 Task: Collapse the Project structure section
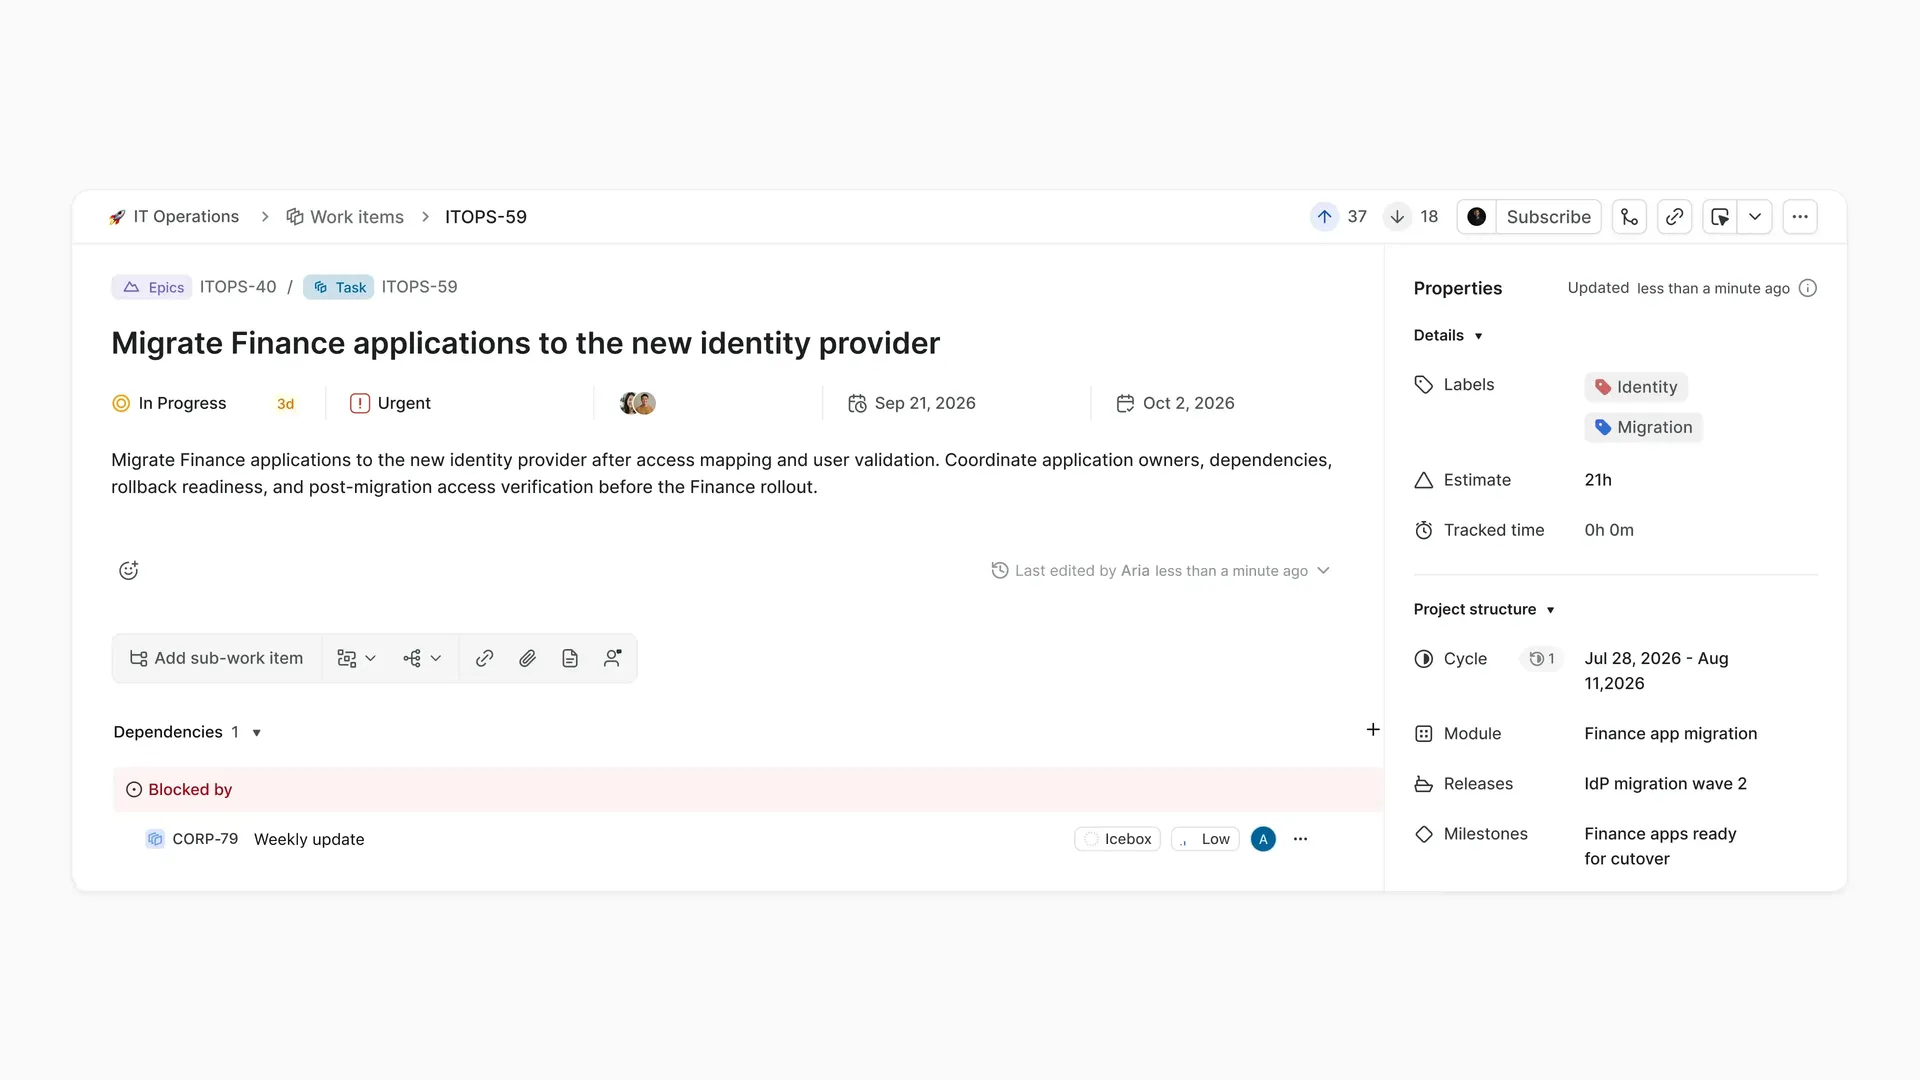(x=1484, y=609)
